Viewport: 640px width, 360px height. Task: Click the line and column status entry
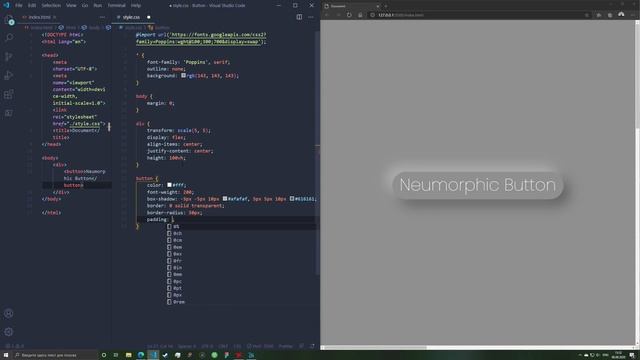[160, 346]
